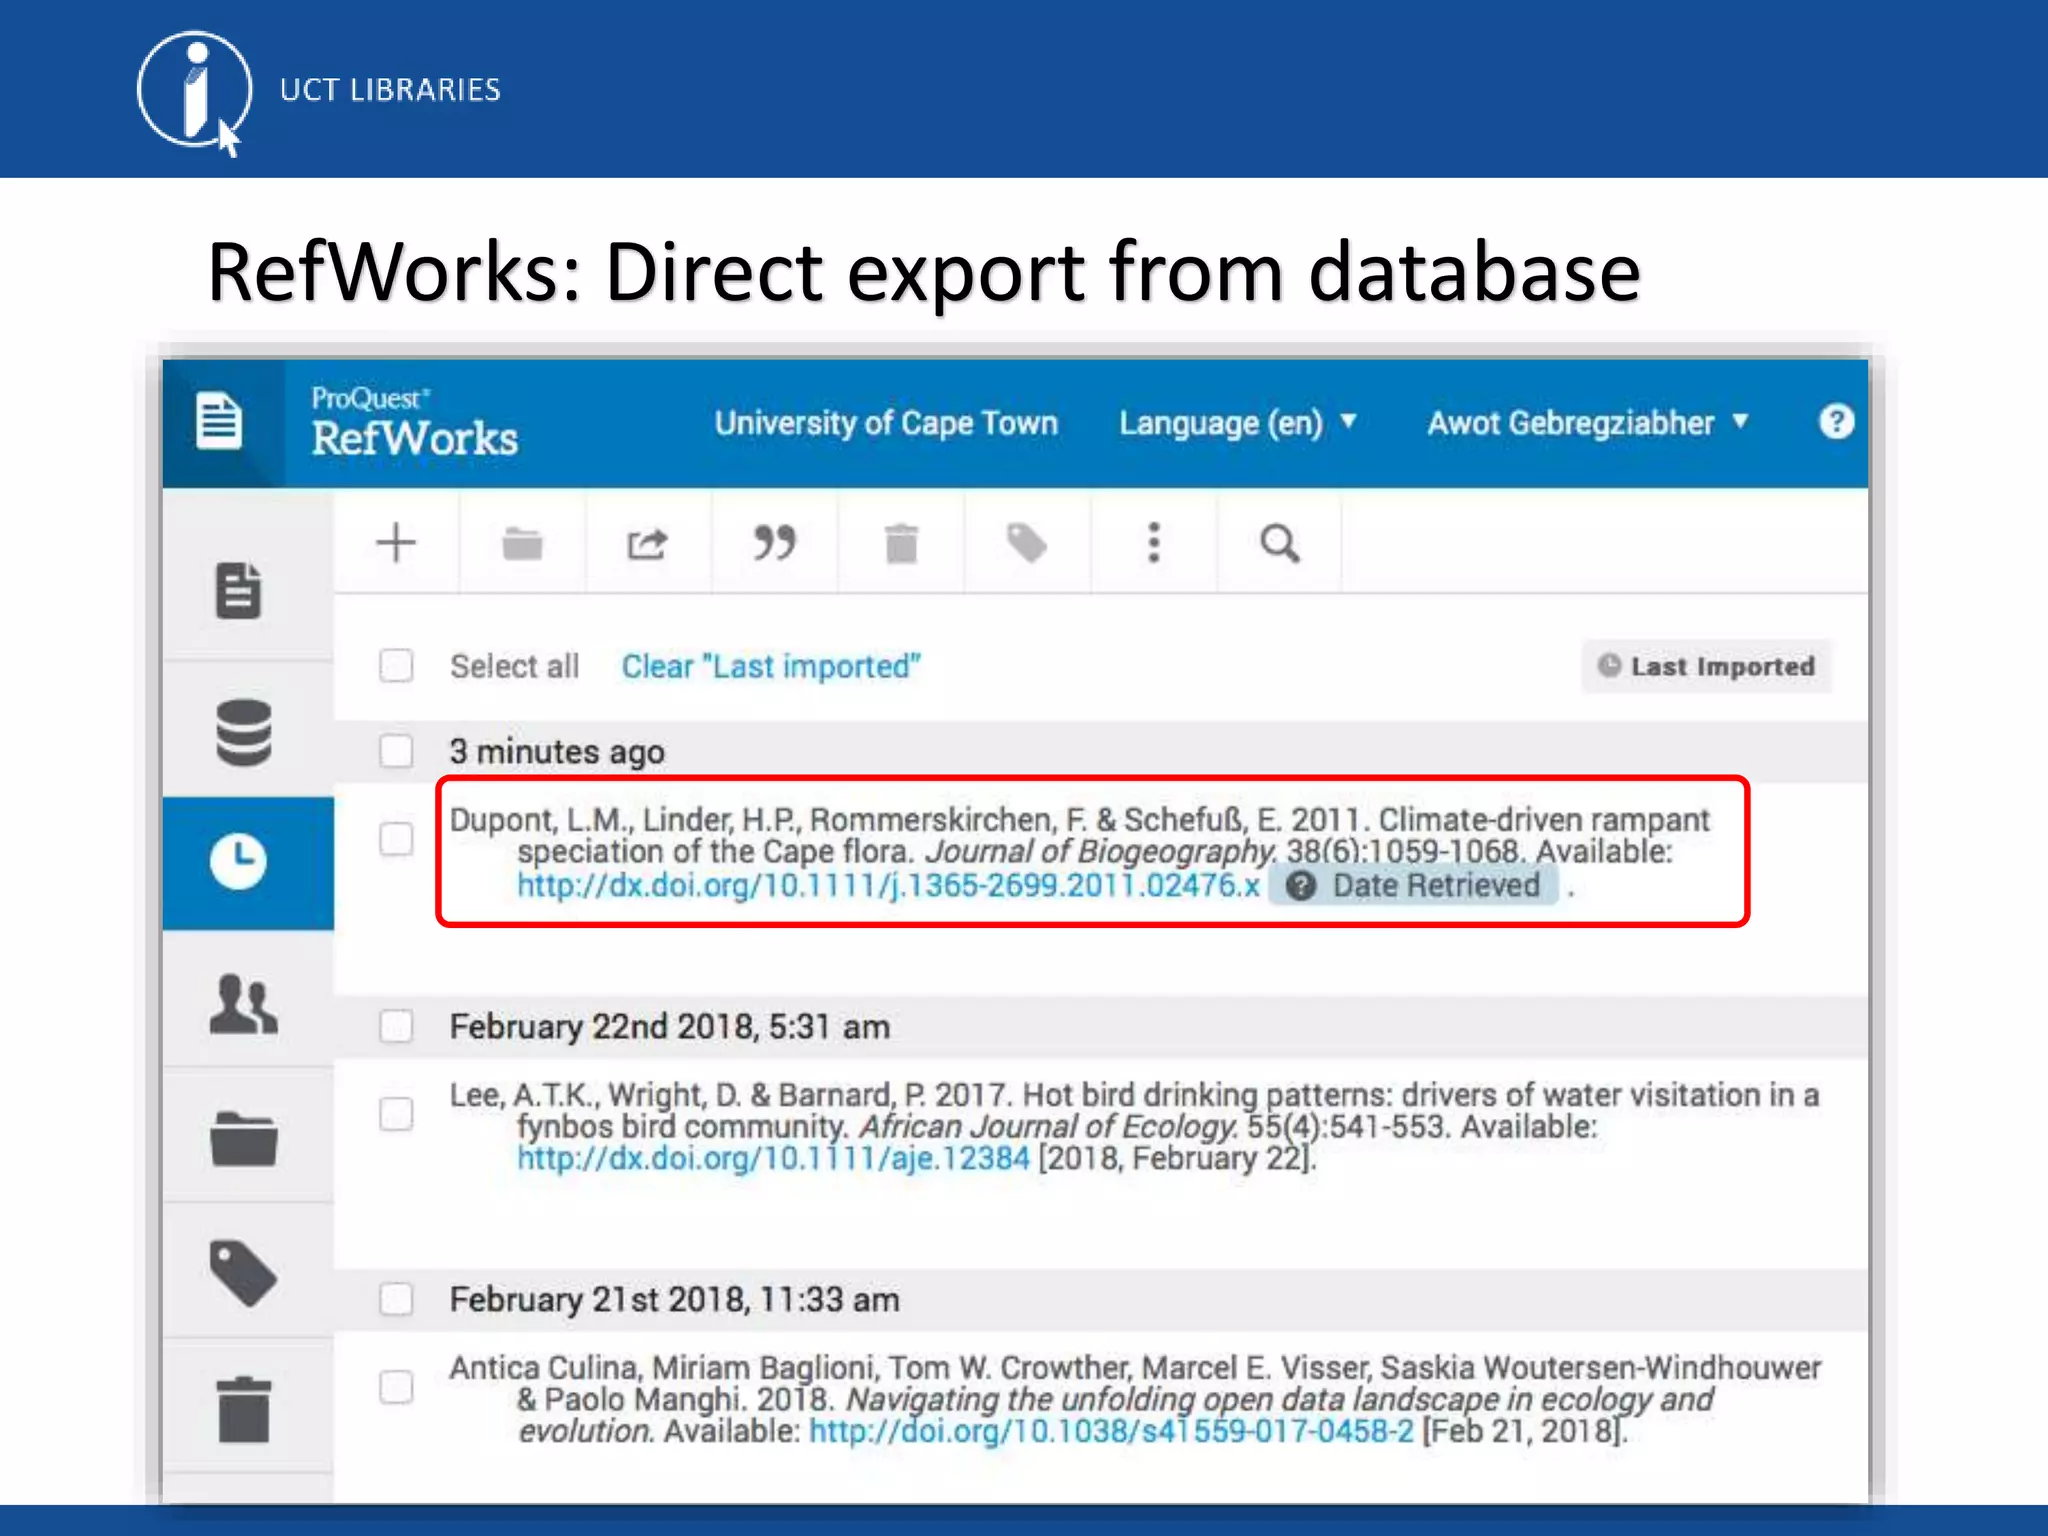
Task: Open the Awot Gebregziabher account dropdown
Action: (1588, 423)
